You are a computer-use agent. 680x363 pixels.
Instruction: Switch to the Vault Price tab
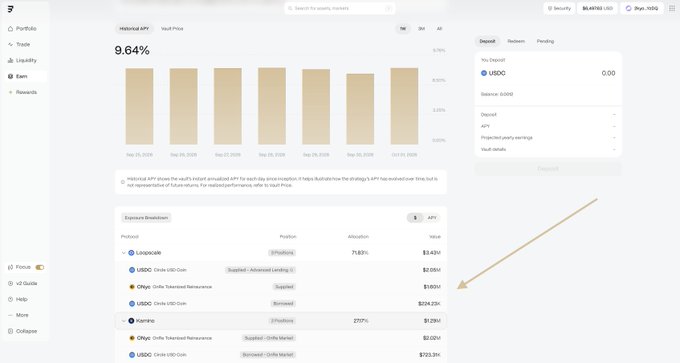click(172, 29)
